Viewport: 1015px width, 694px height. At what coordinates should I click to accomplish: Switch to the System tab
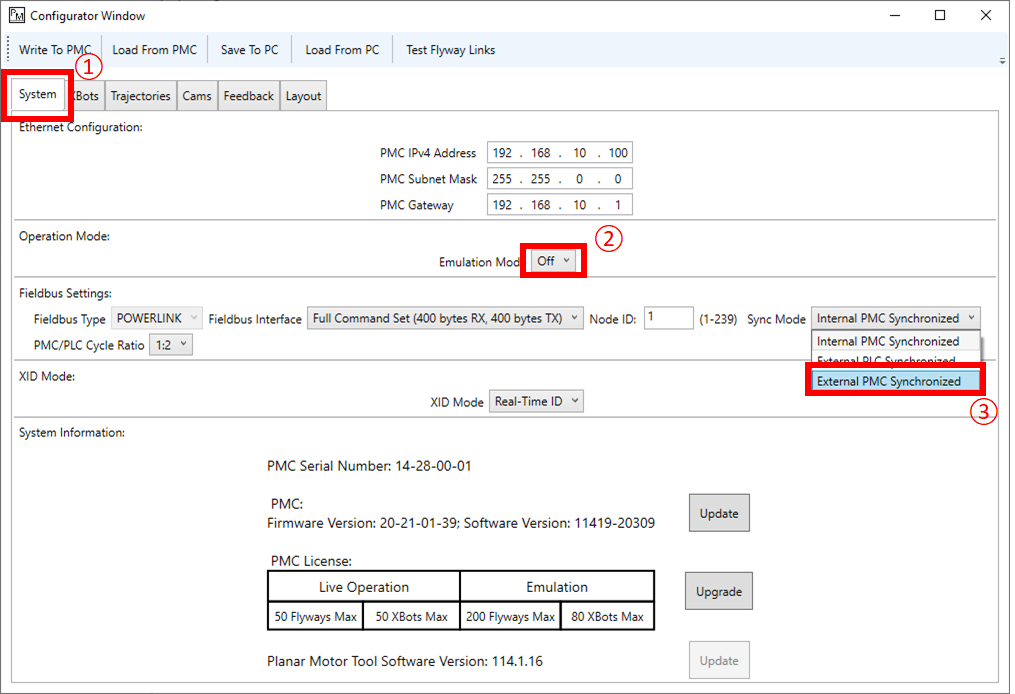click(x=38, y=95)
